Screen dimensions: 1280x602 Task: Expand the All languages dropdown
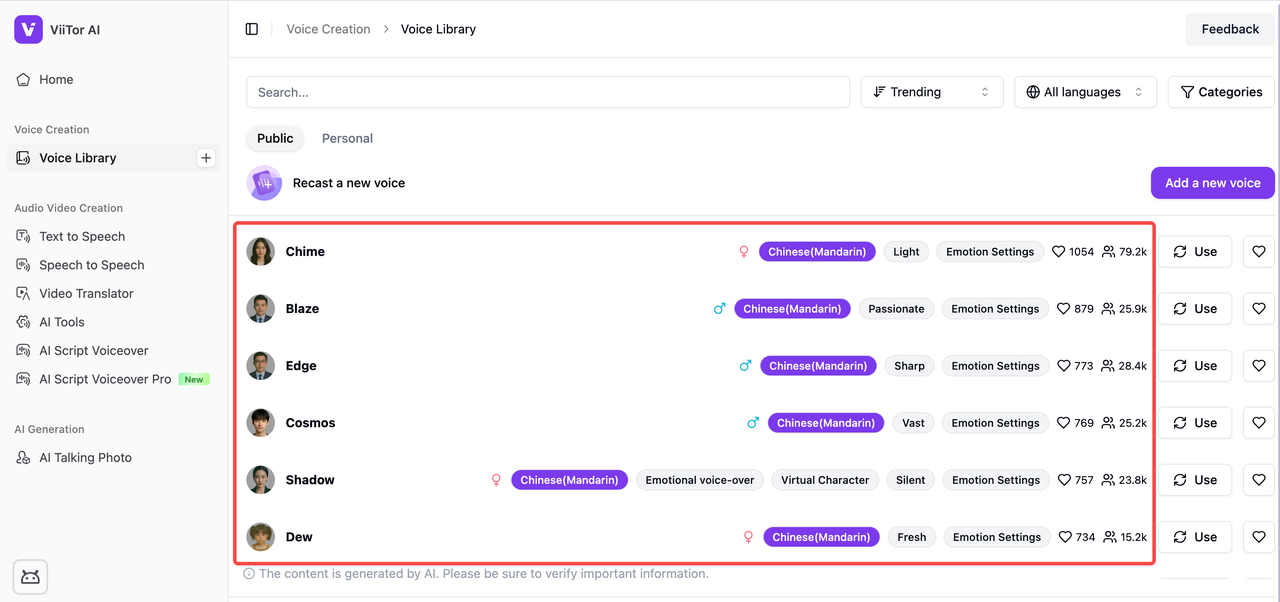(1085, 92)
